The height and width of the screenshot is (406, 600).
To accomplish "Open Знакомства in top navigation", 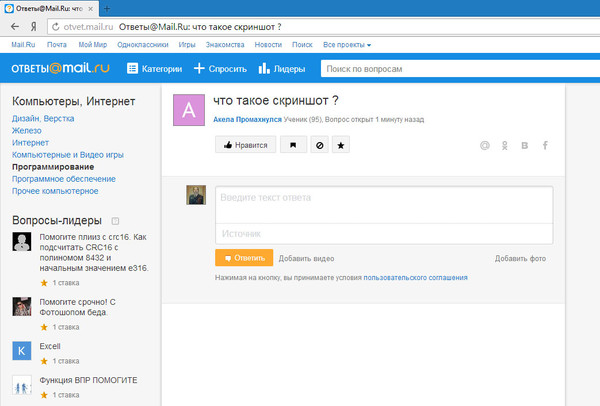I will point(225,45).
